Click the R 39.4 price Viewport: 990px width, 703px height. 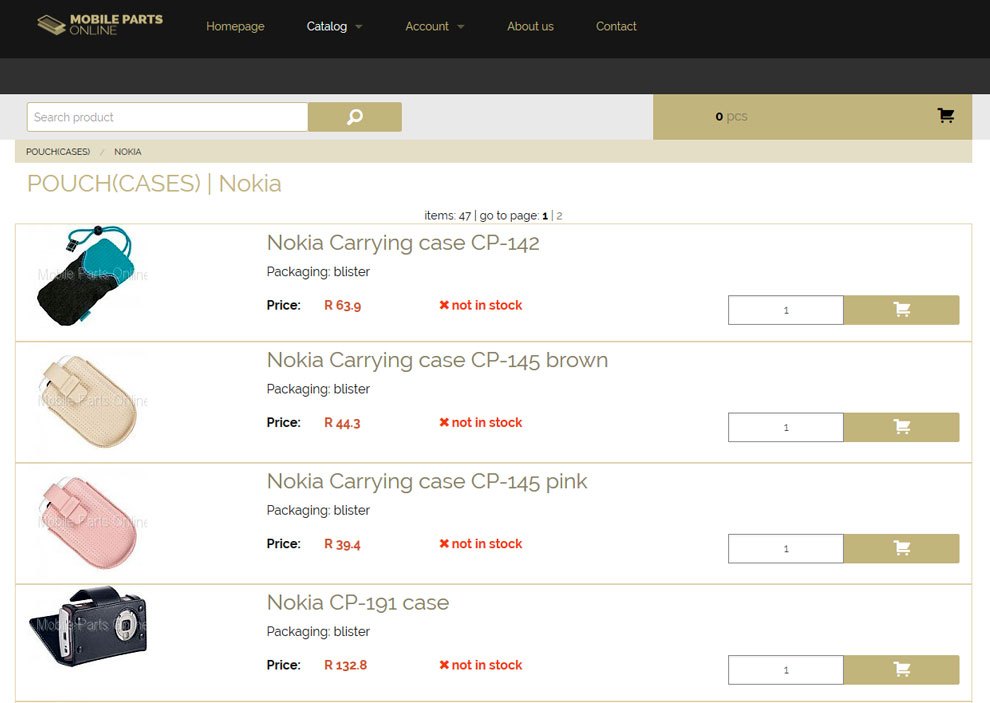click(342, 544)
